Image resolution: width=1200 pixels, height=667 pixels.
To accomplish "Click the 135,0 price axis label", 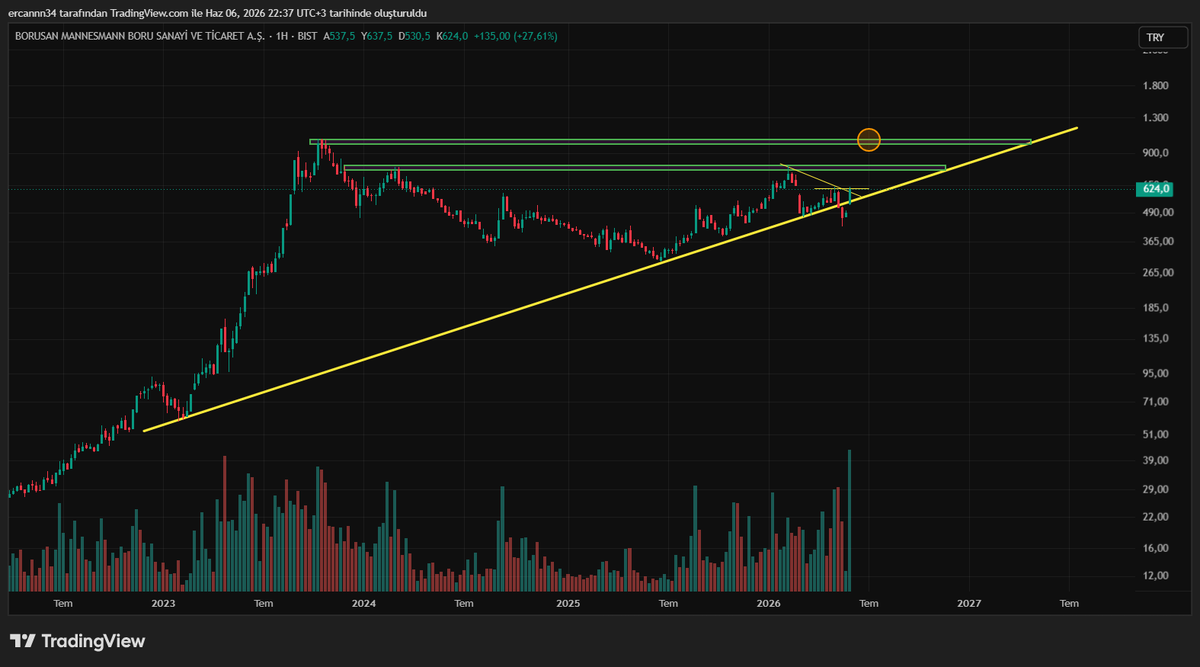I will click(1154, 338).
